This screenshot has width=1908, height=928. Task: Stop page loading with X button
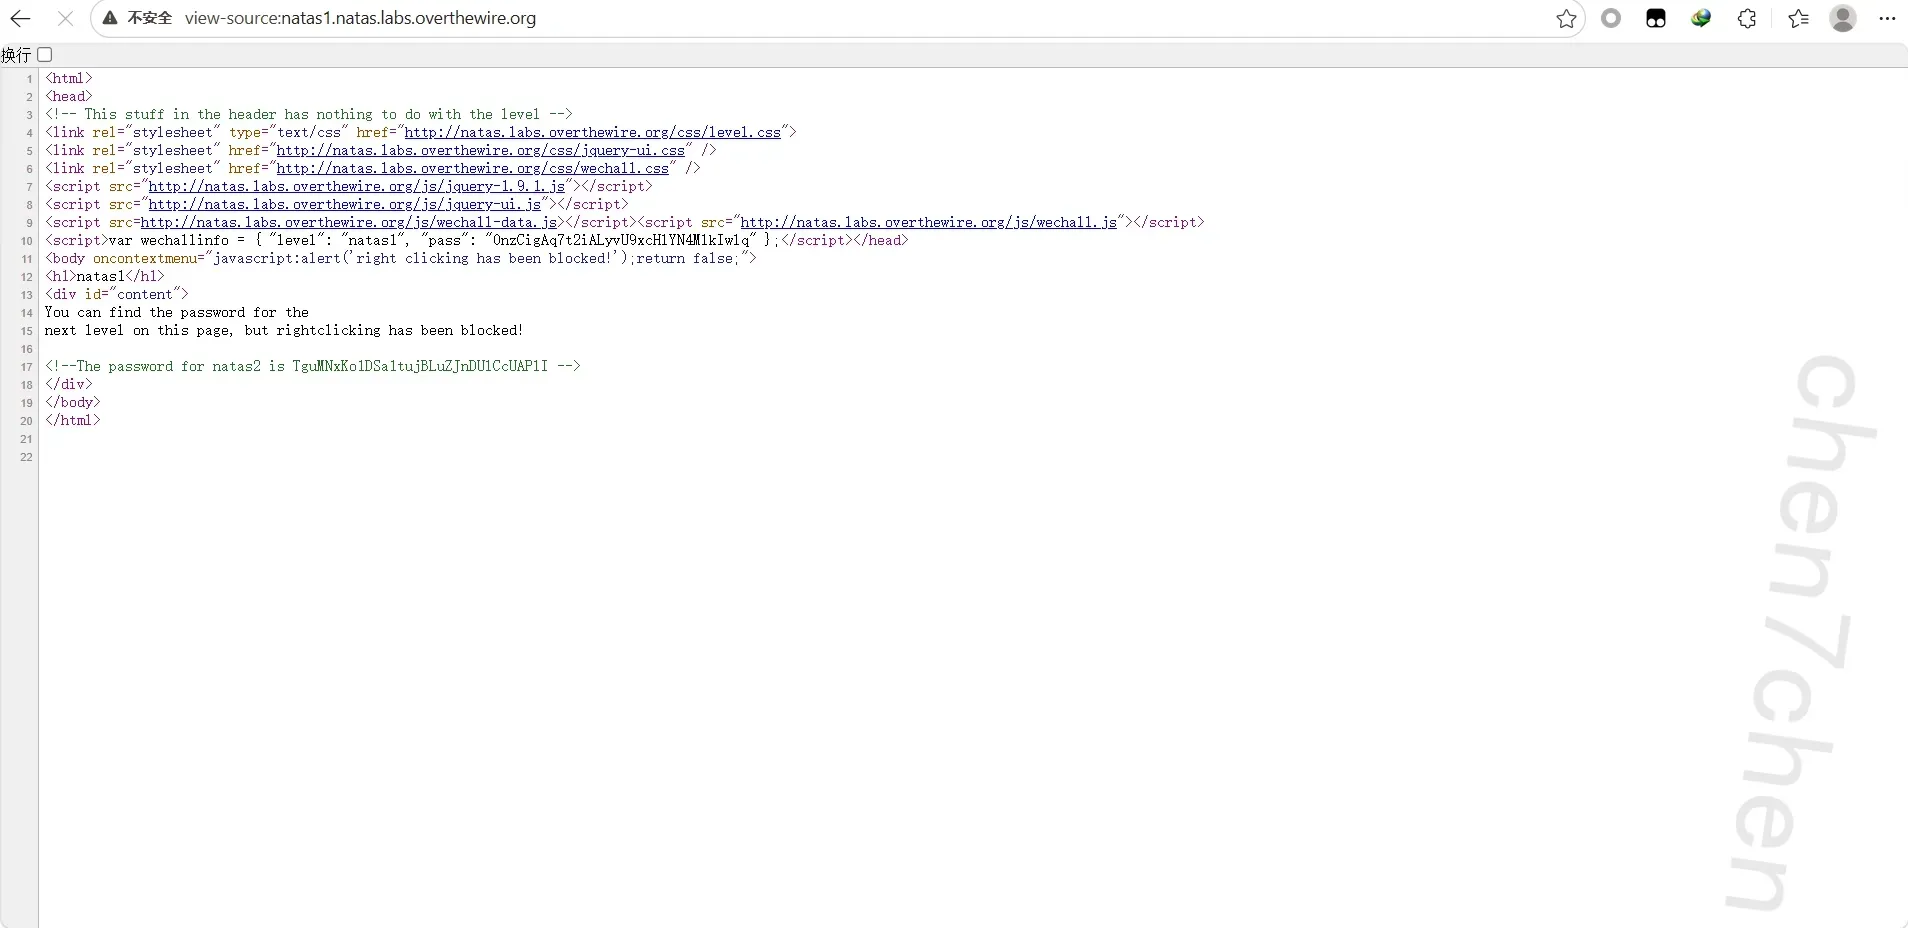(65, 18)
